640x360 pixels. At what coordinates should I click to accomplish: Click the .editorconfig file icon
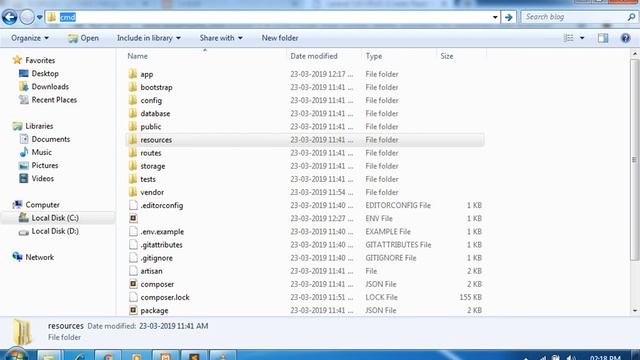click(x=133, y=205)
